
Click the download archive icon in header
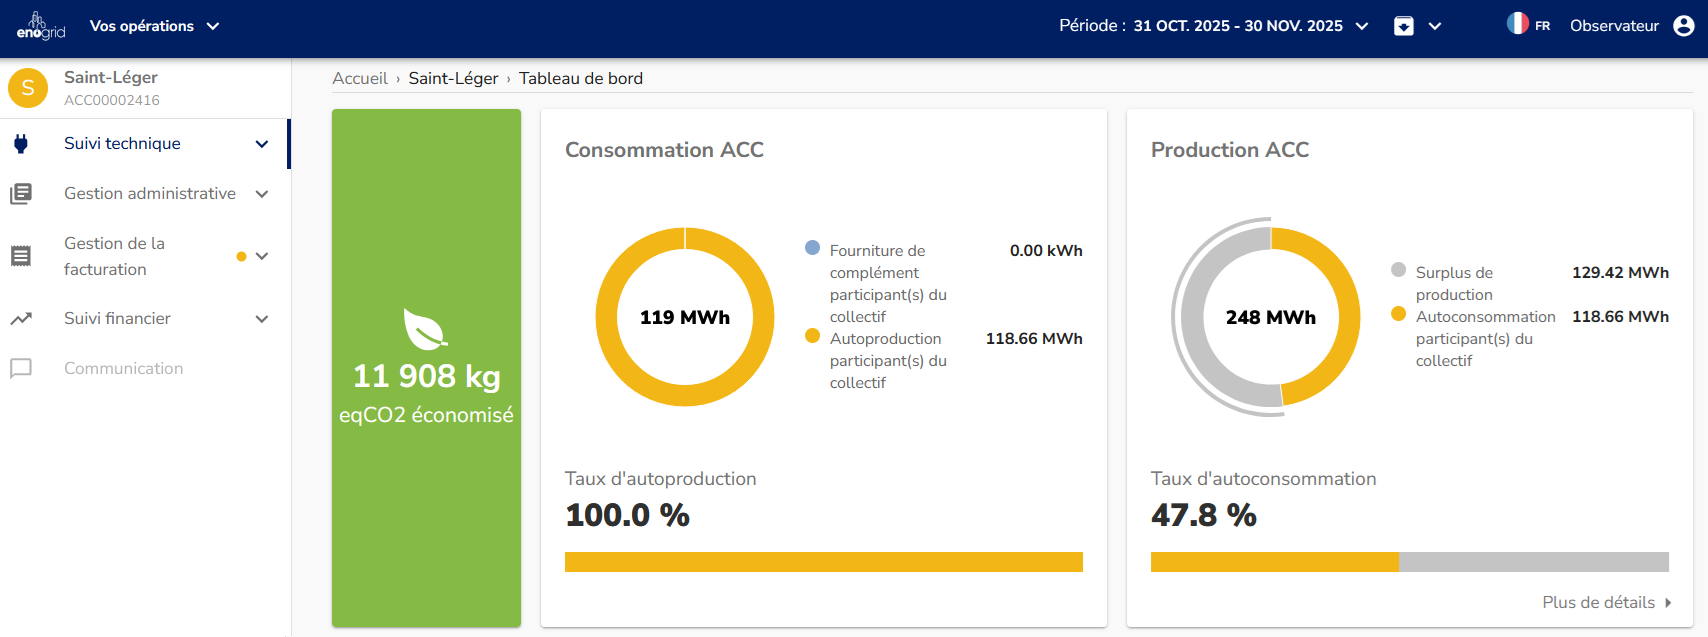[1404, 26]
